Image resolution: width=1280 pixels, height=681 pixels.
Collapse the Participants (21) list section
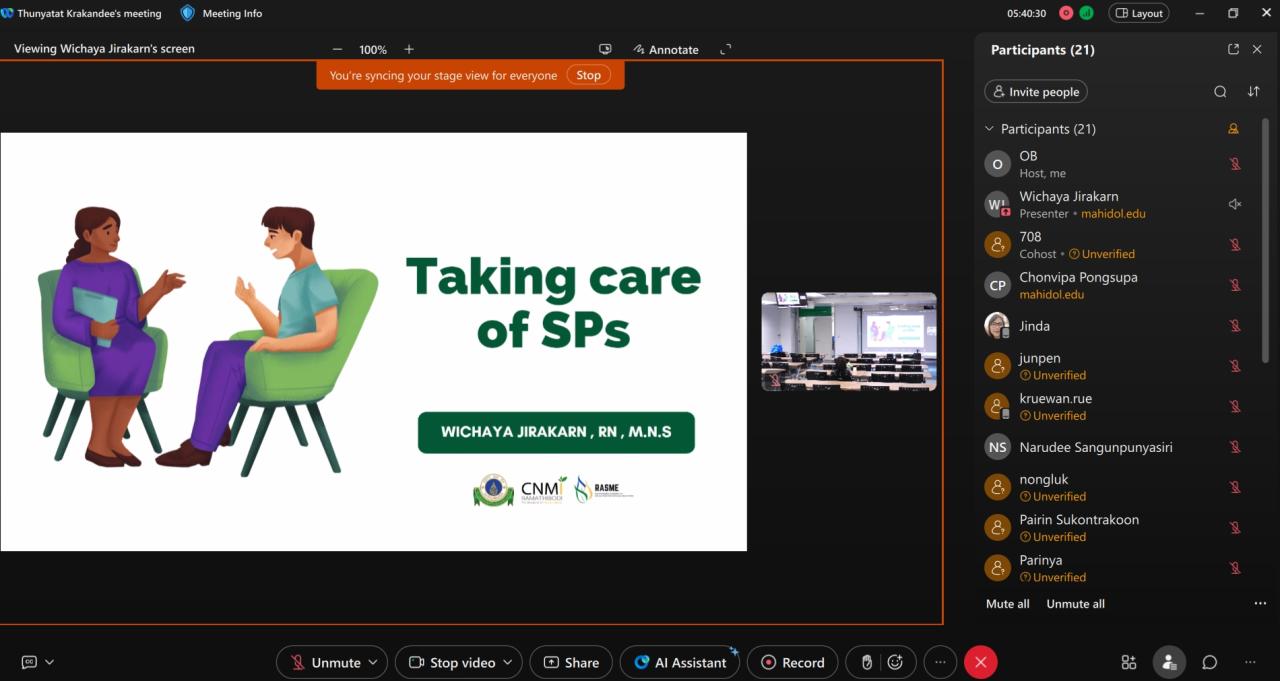coord(990,129)
